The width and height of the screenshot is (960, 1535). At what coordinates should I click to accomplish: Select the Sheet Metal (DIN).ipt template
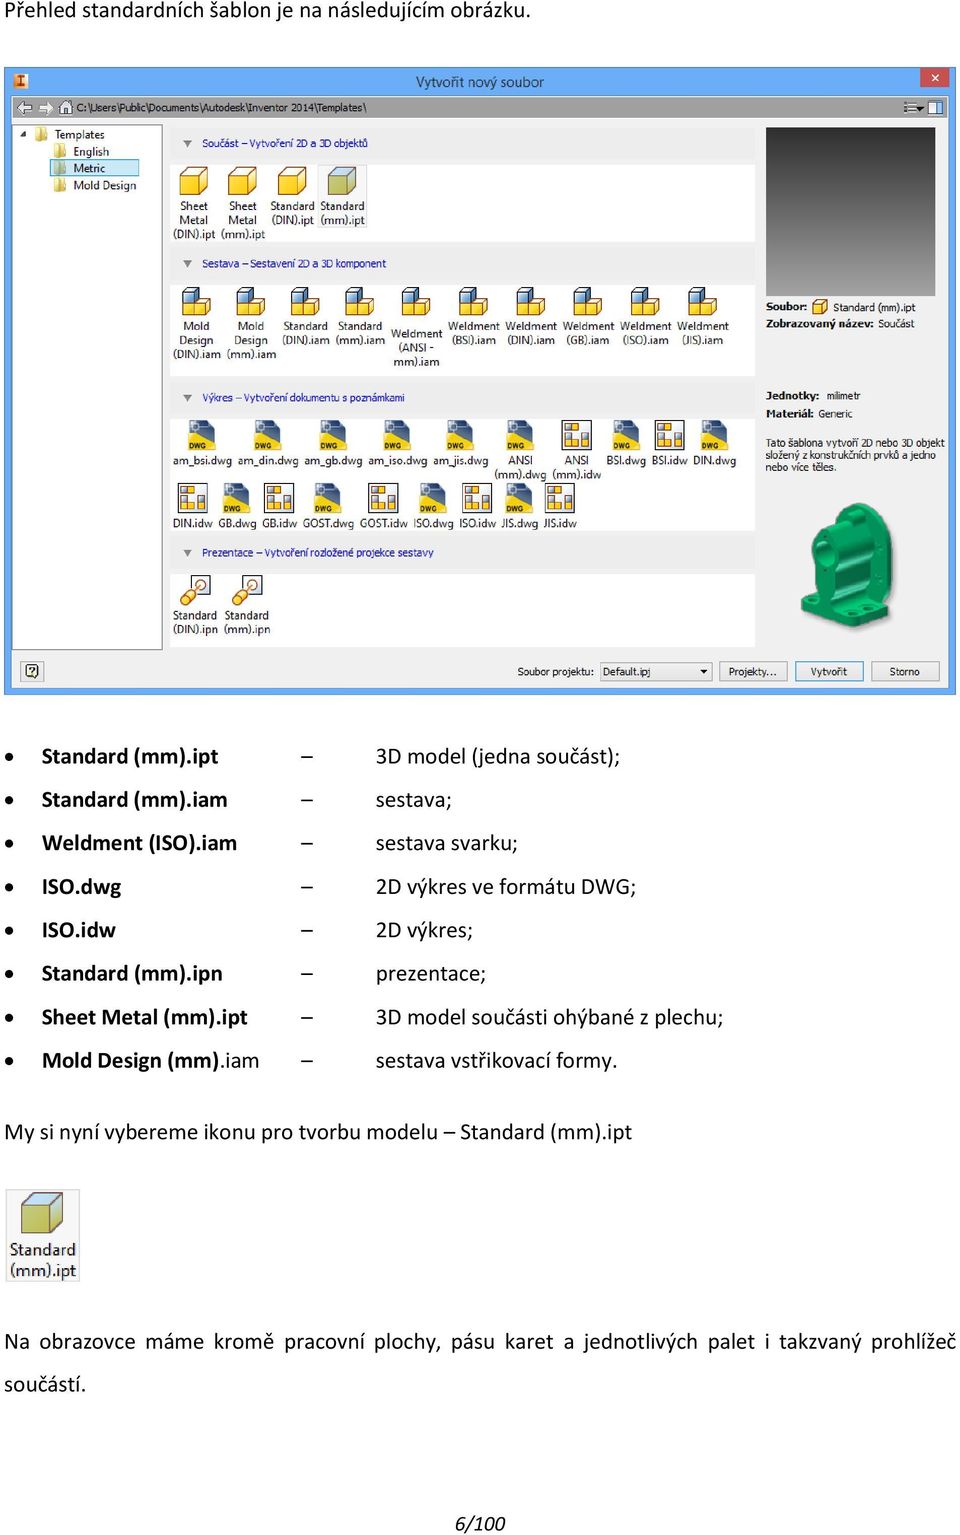coord(194,203)
